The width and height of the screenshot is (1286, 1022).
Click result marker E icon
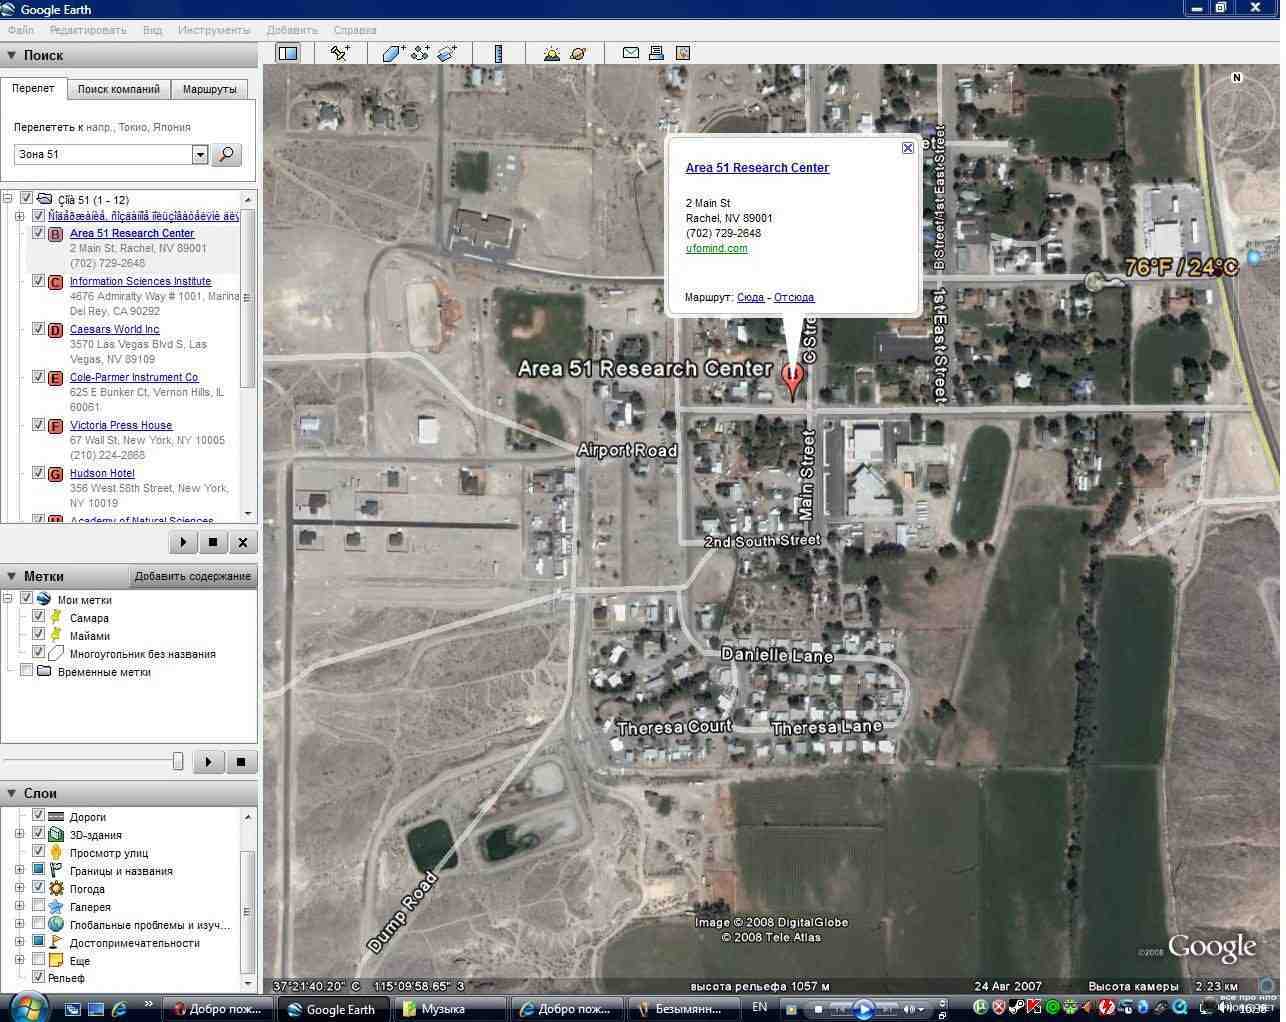click(x=56, y=378)
